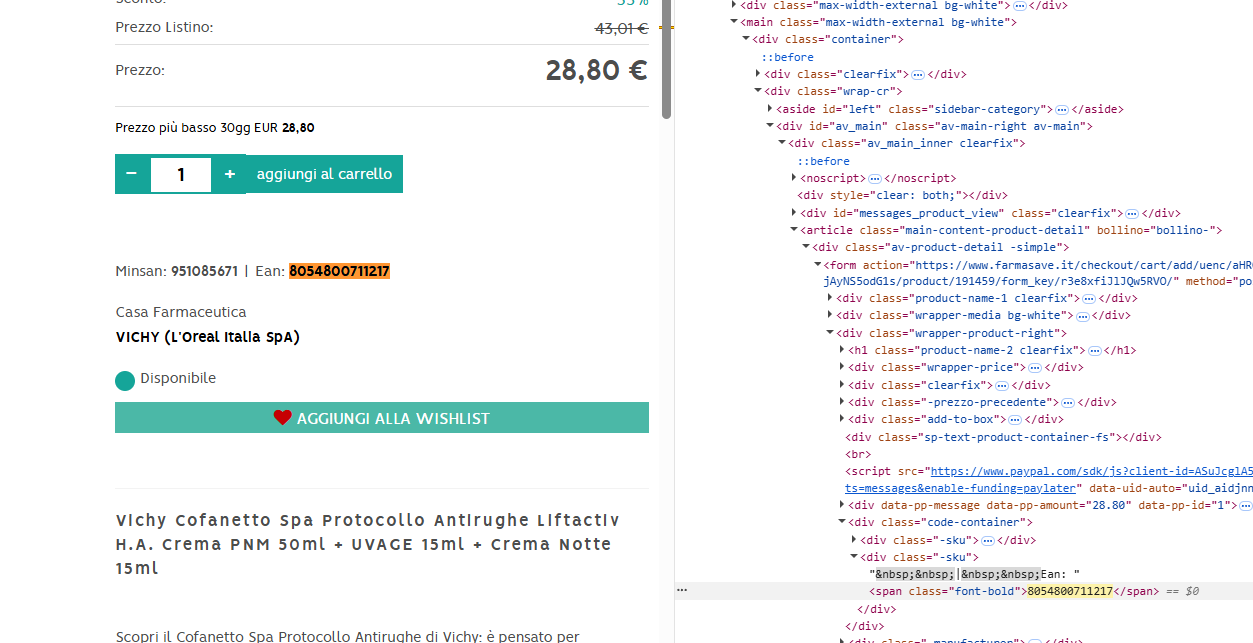The height and width of the screenshot is (643, 1253).
Task: Click ellipsis badge on noscript node
Action: [x=875, y=178]
